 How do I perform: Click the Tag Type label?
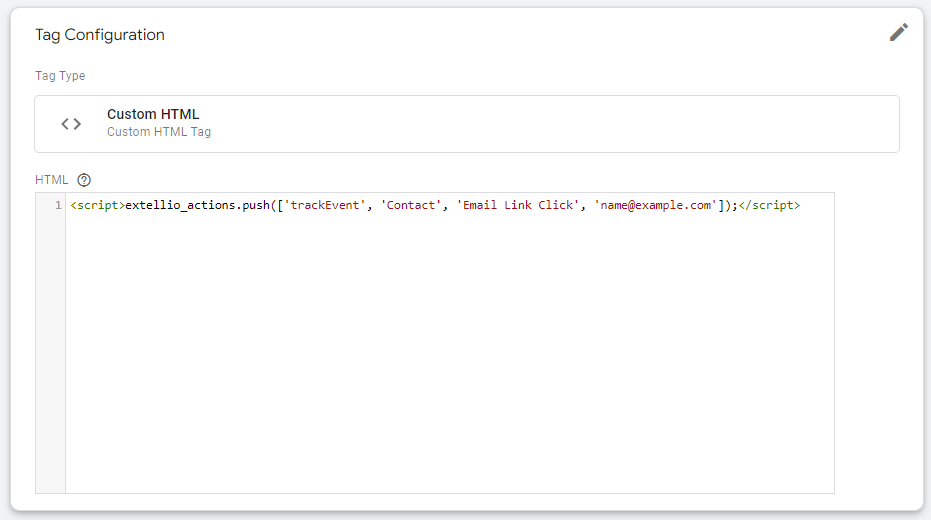point(60,76)
